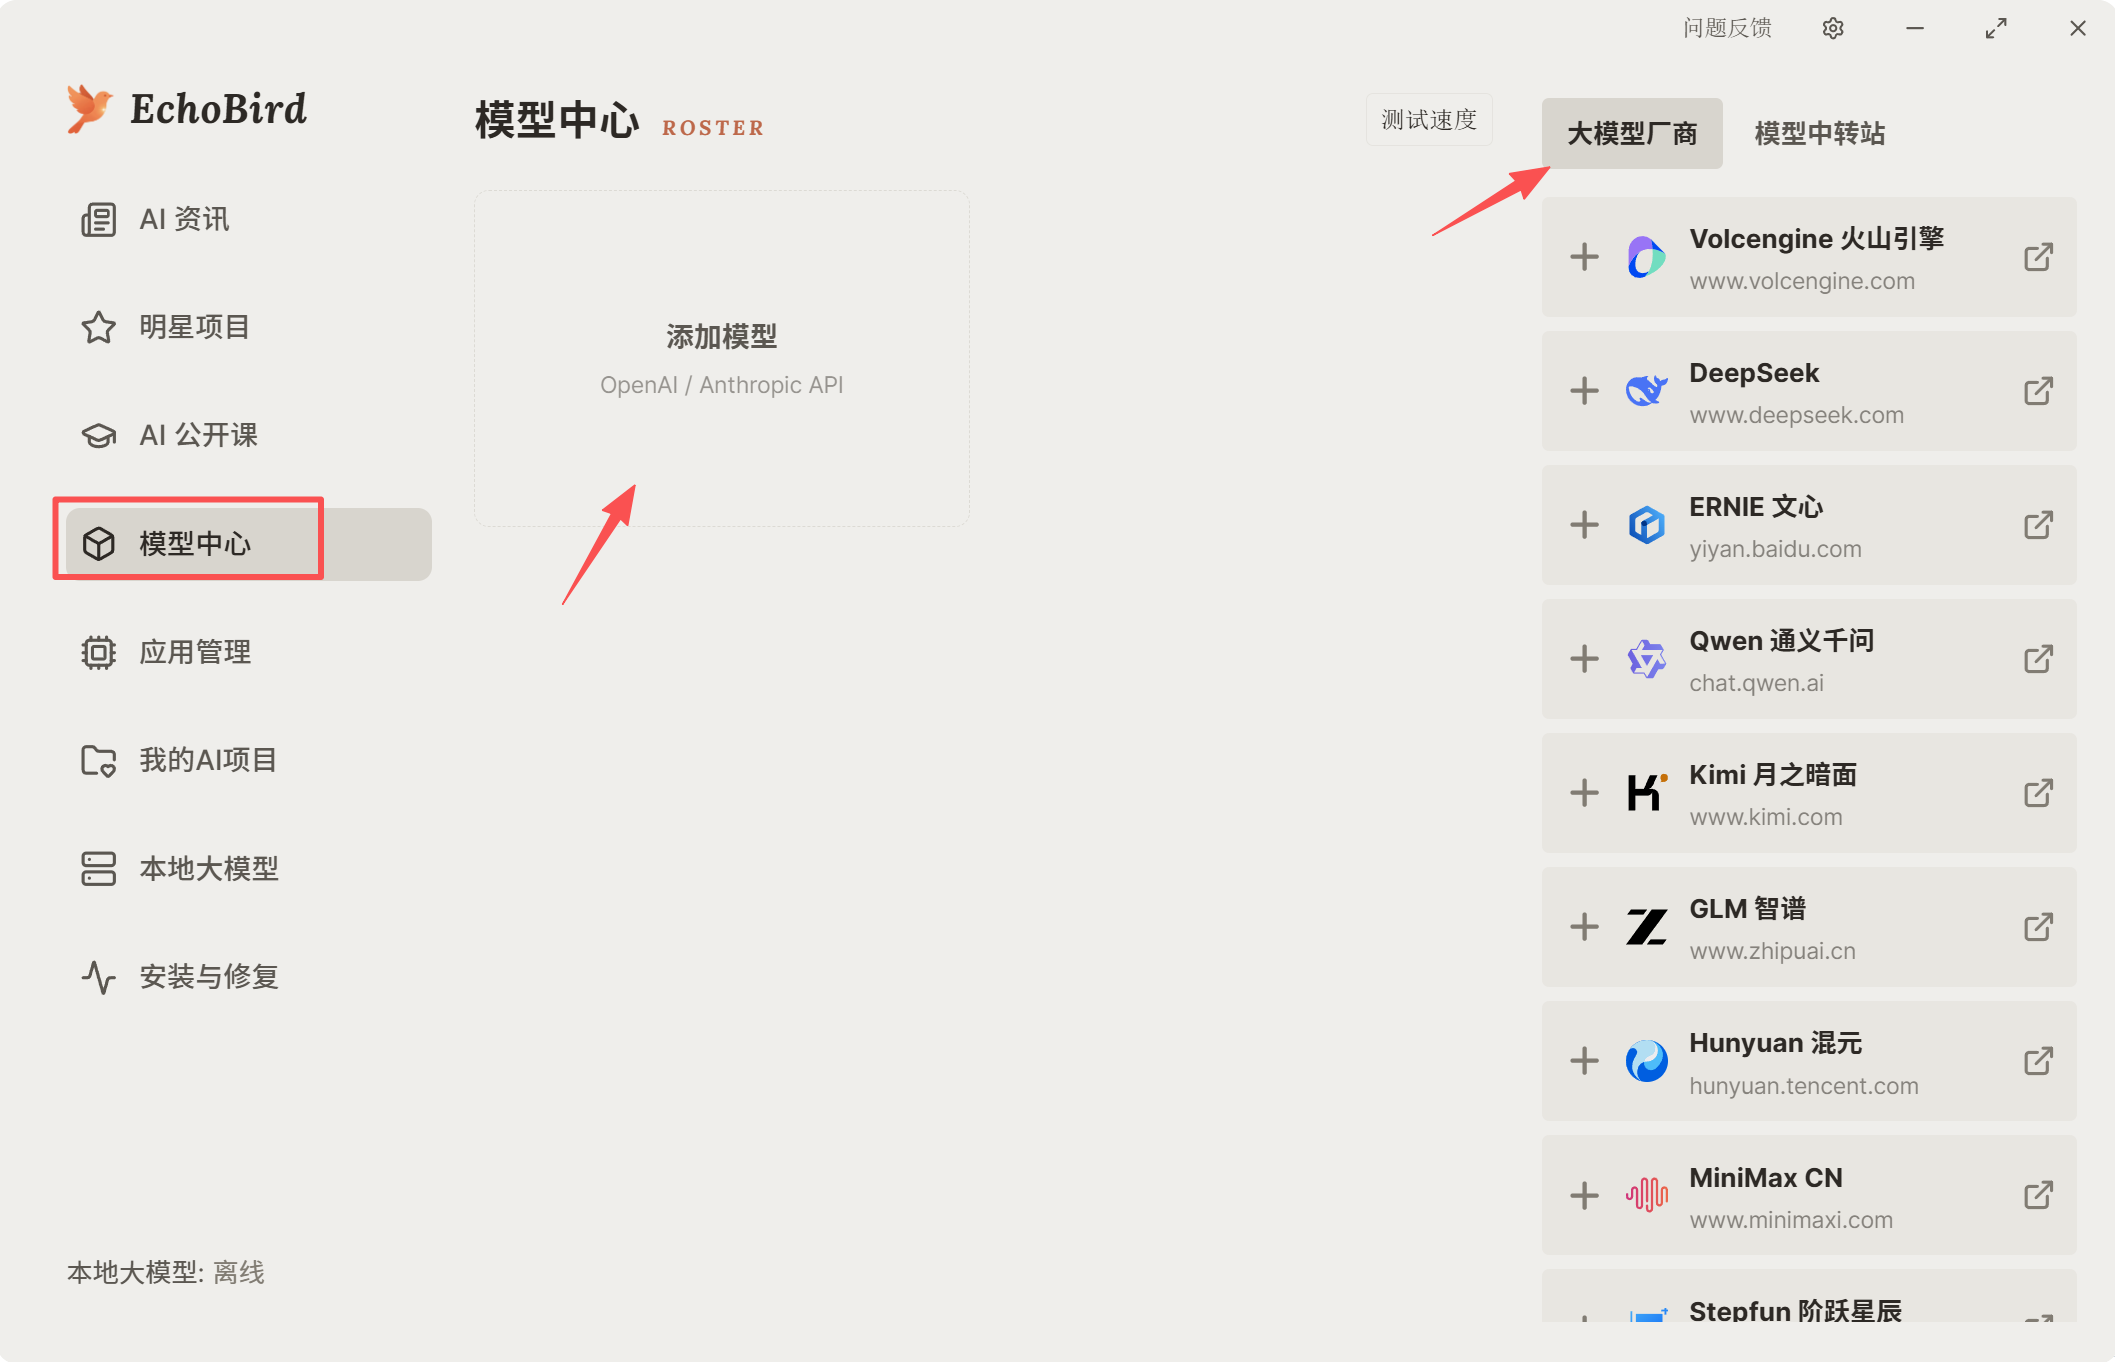
Task: Open settings via the gear icon
Action: click(x=1833, y=28)
